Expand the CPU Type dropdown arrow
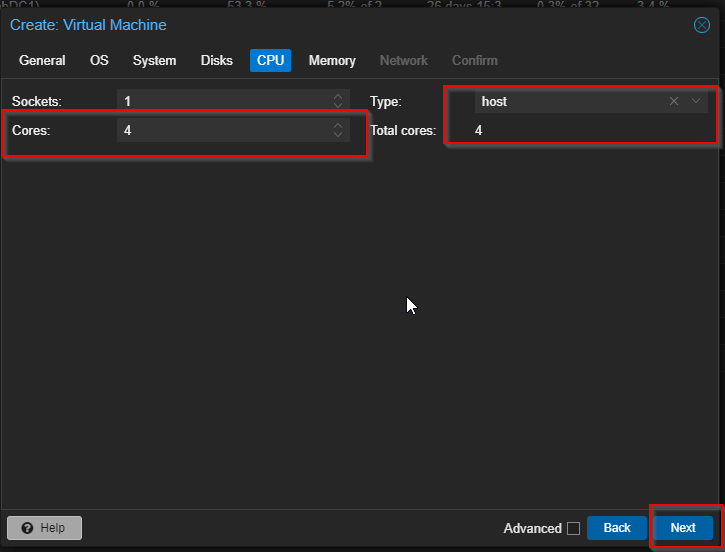Viewport: 725px width, 552px height. [x=696, y=101]
